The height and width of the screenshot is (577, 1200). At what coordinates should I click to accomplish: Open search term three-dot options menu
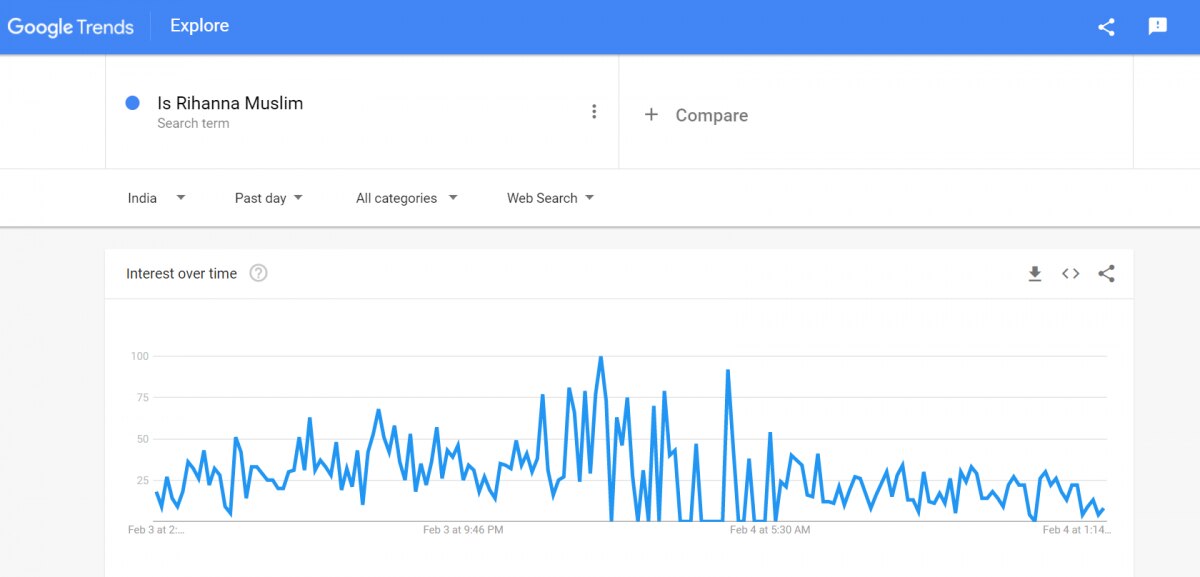tap(594, 112)
